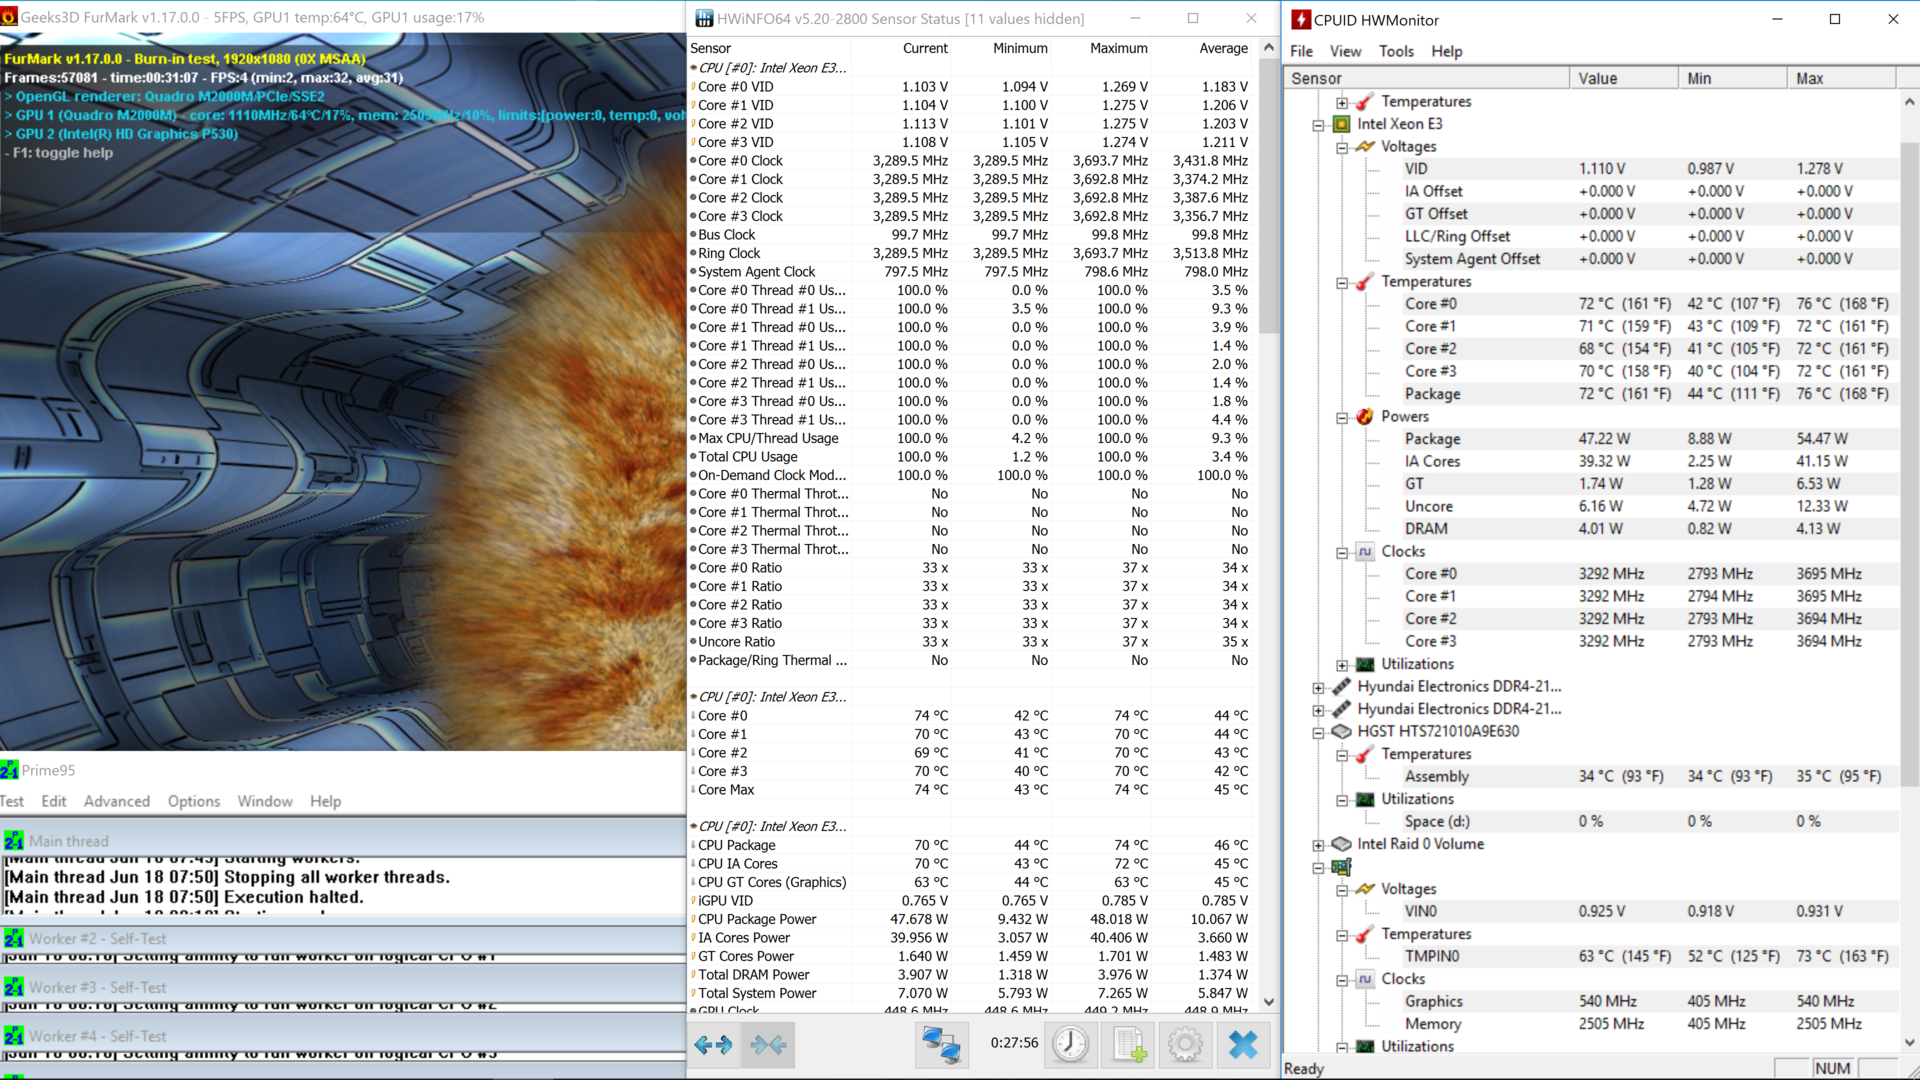Screen dimensions: 1920x1080
Task: Click HGST hard drive icon
Action: pos(1342,732)
